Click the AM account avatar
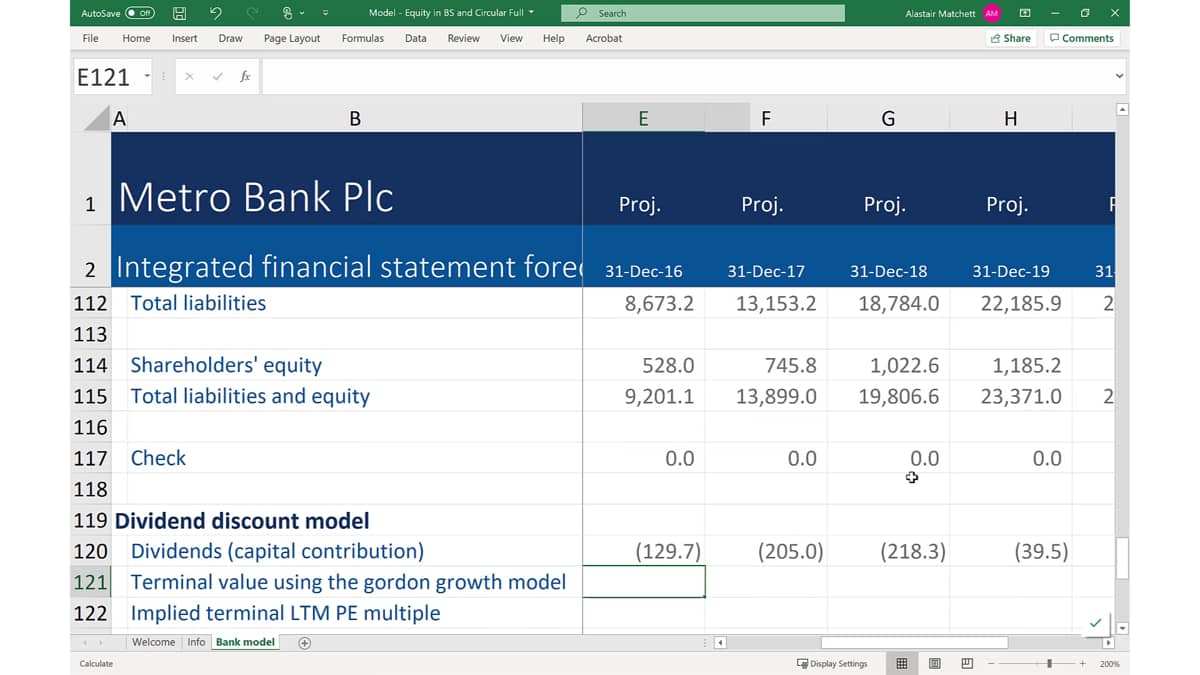Viewport: 1200px width, 675px height. (x=991, y=13)
